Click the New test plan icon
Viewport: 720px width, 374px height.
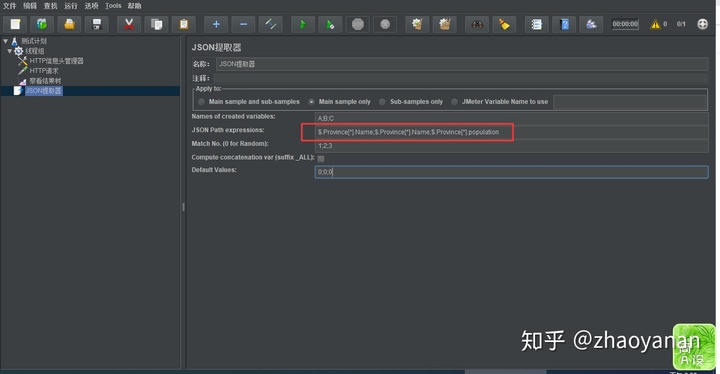point(15,24)
